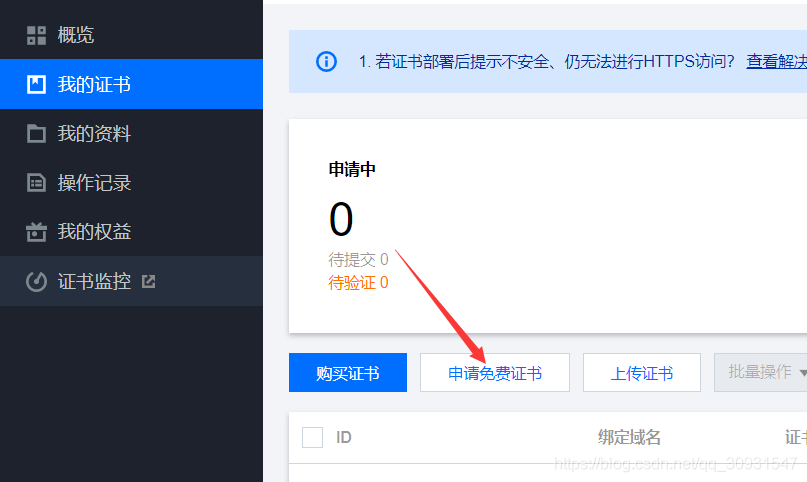Screen dimensions: 807x482
Task: Expand the 批量操作 dropdown
Action: click(761, 372)
